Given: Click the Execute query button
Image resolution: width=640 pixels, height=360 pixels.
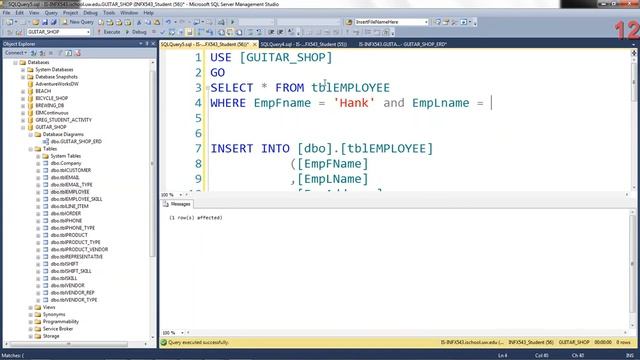Looking at the screenshot, I should coord(109,32).
